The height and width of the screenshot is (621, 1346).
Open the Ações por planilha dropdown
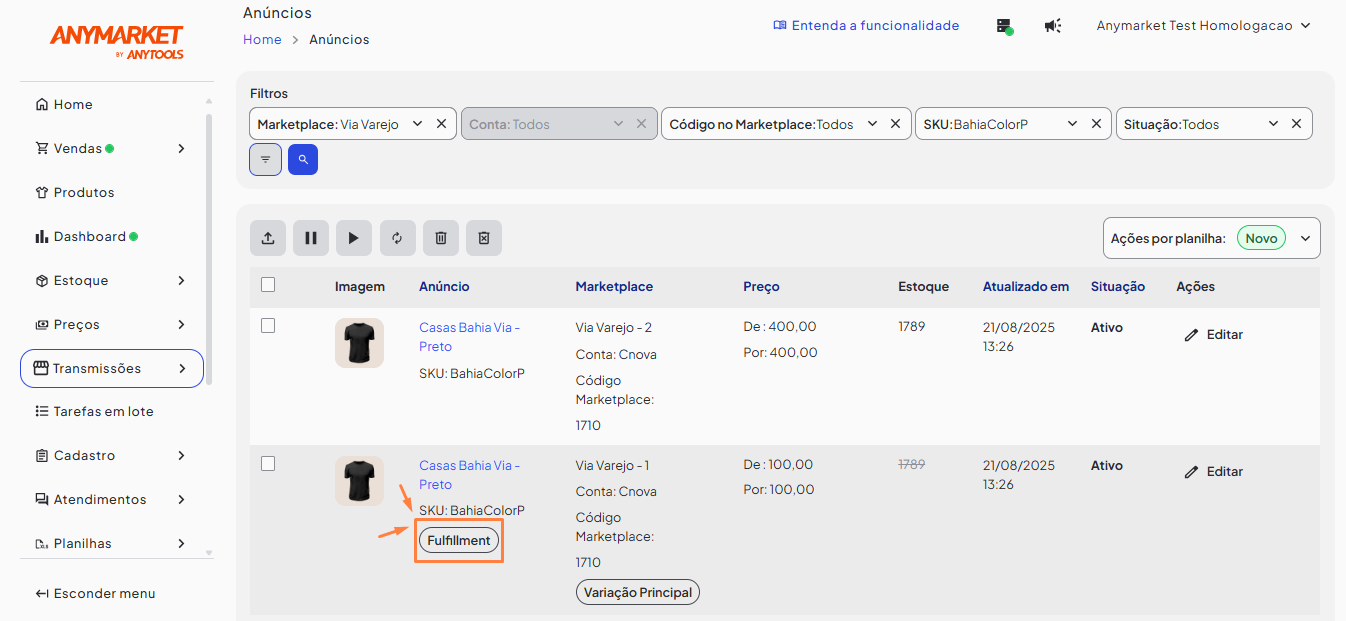pyautogui.click(x=1305, y=239)
